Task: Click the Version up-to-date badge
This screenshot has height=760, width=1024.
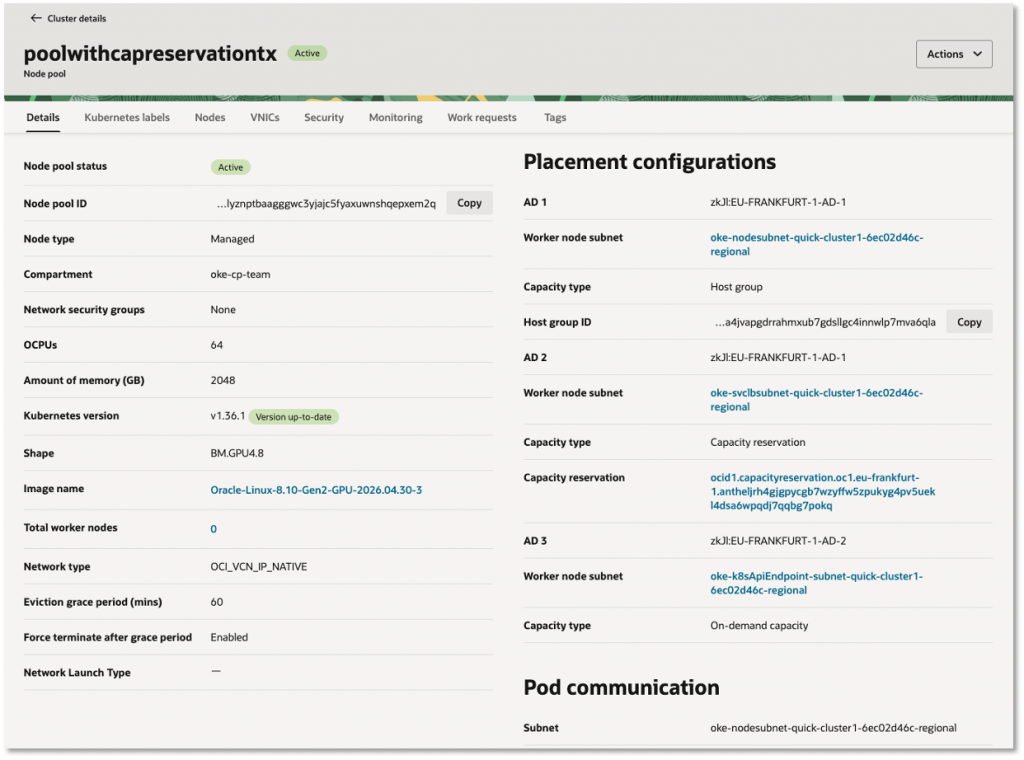Action: point(293,417)
